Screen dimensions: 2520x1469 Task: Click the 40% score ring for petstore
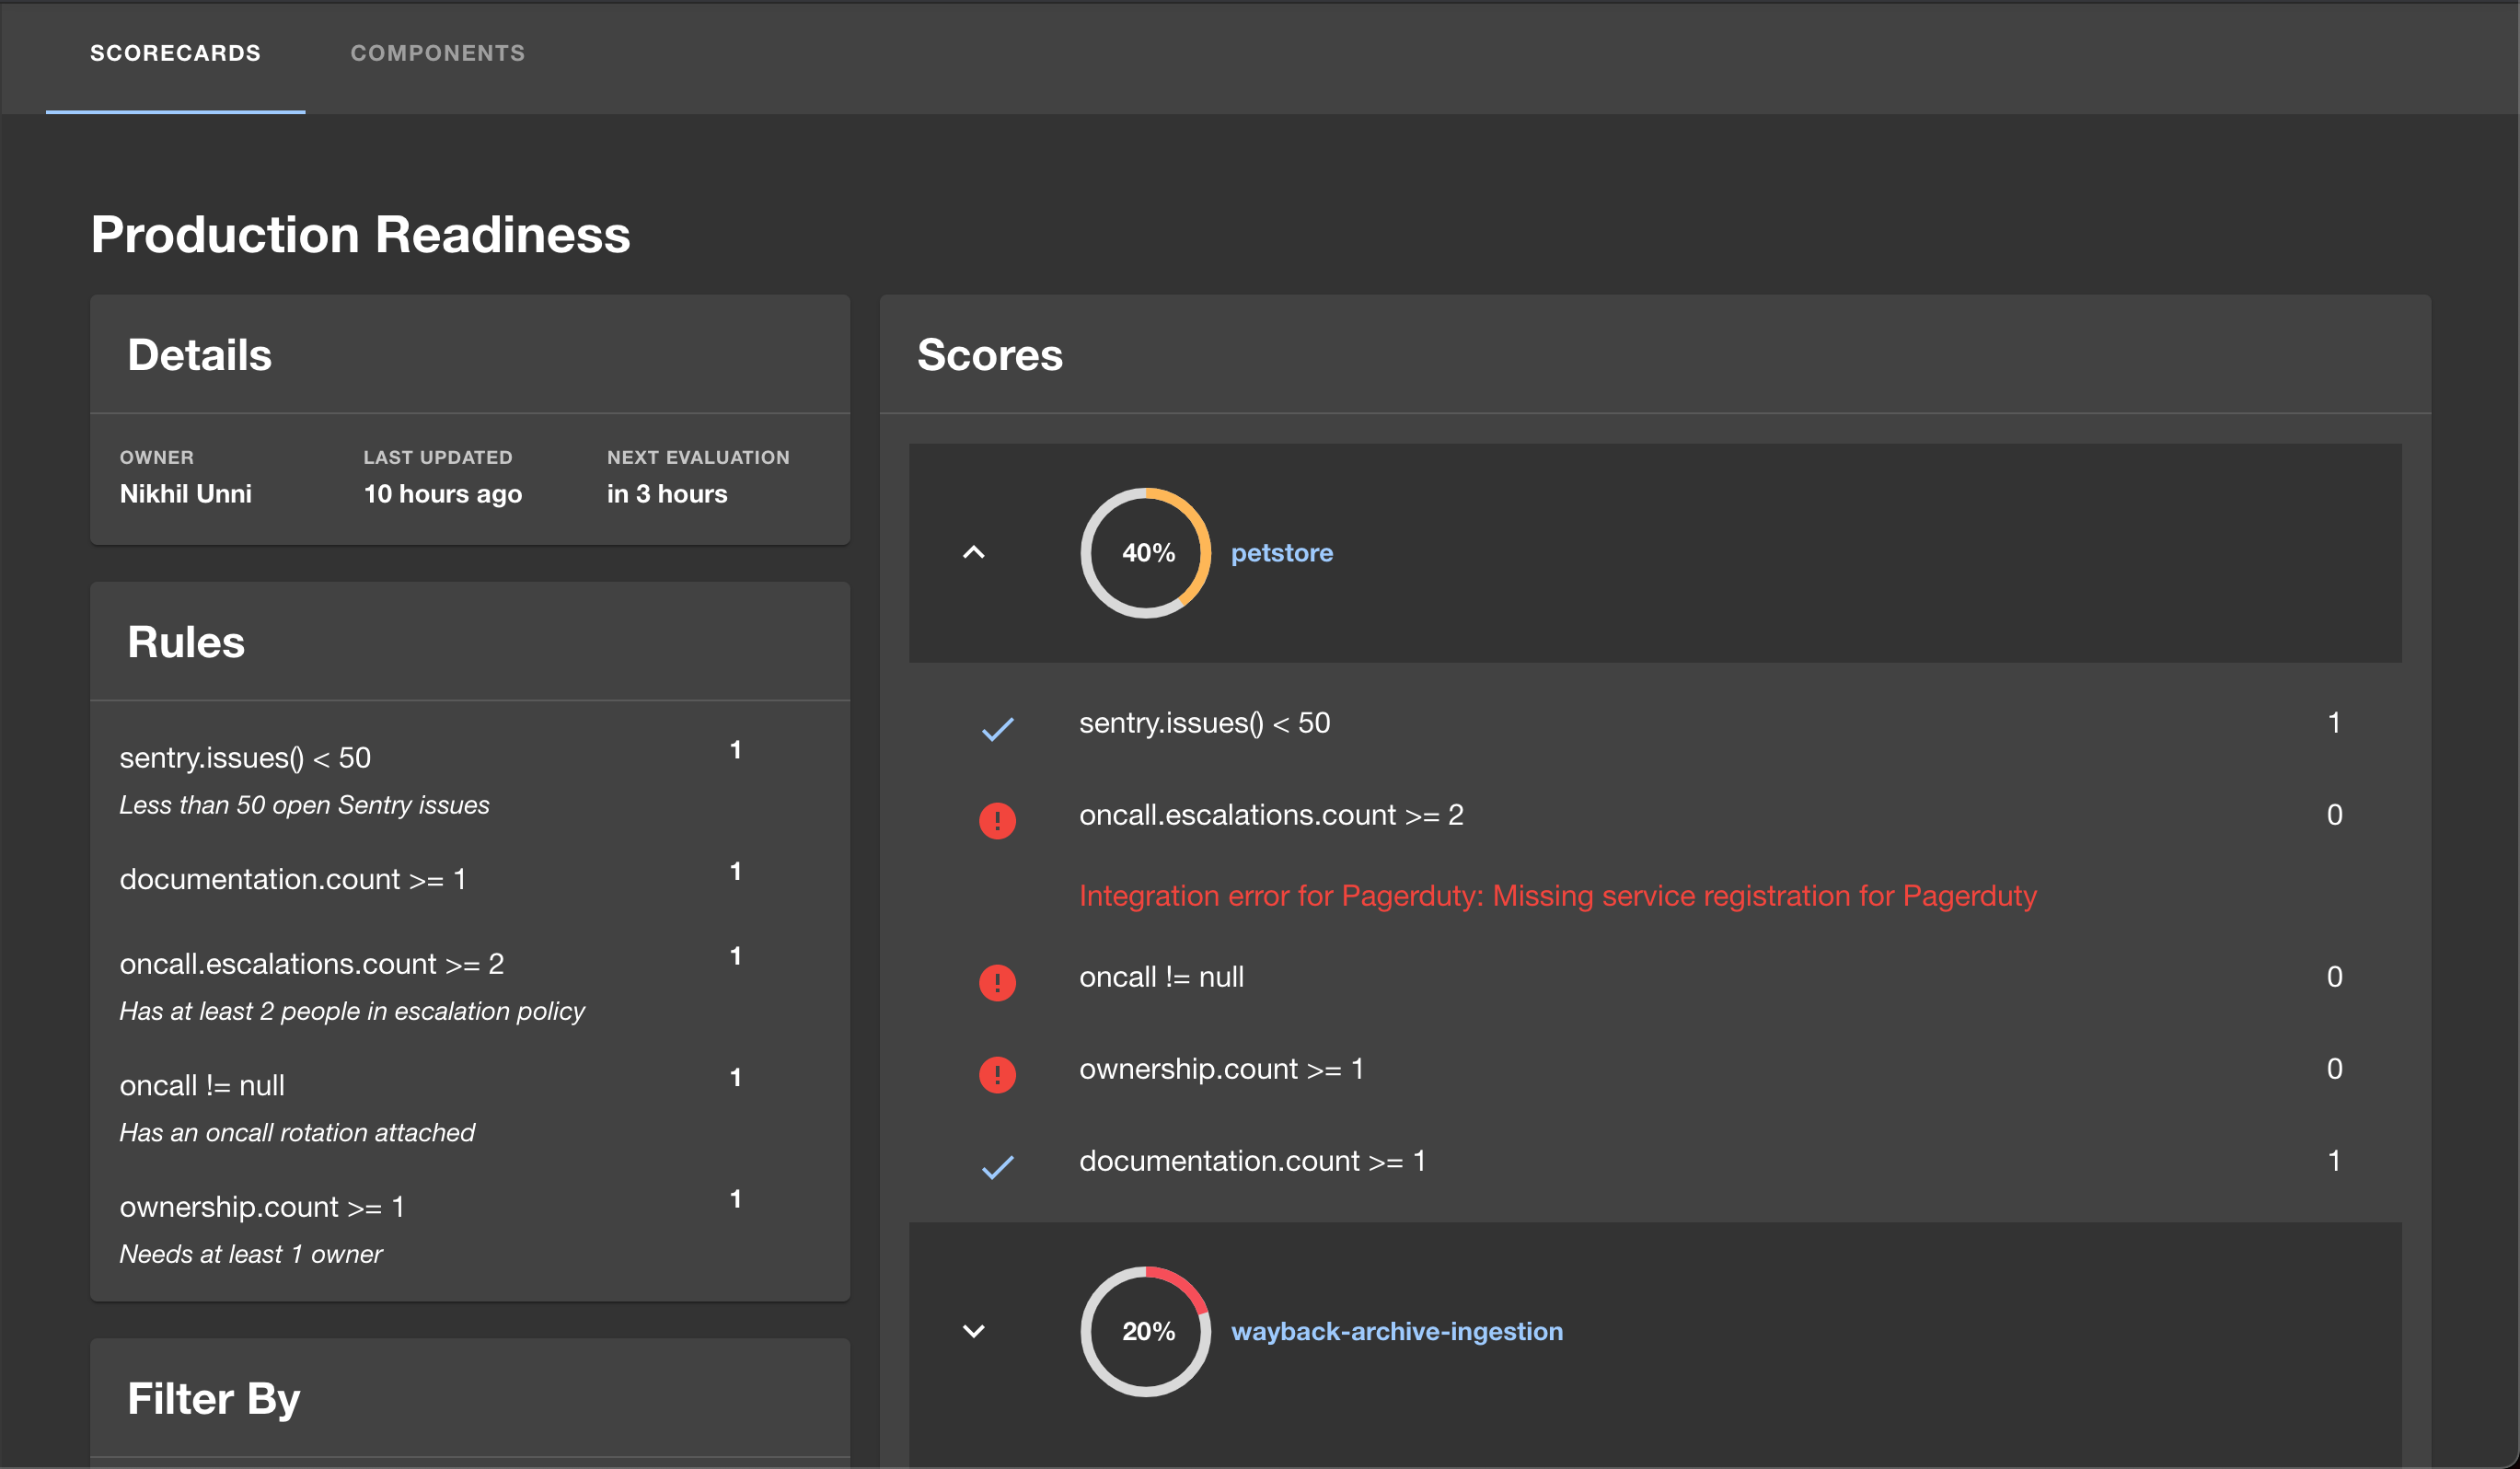pos(1145,553)
